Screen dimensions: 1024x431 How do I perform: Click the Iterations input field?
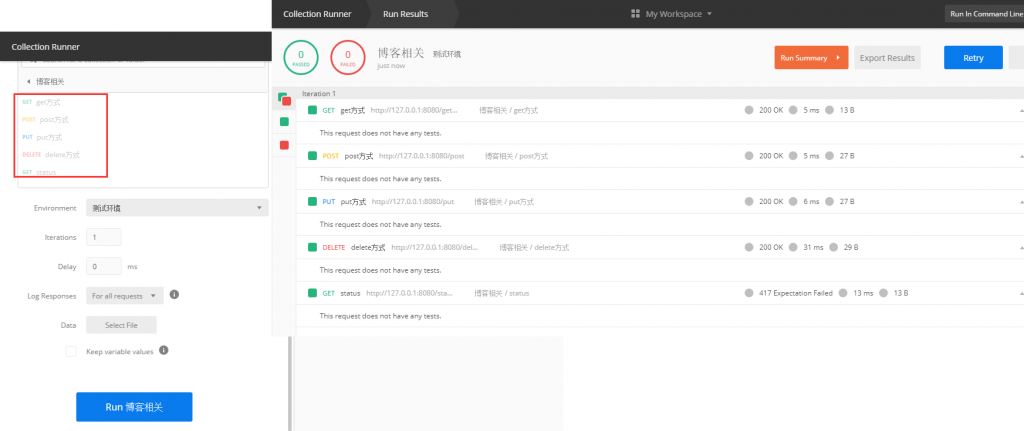[x=104, y=237]
